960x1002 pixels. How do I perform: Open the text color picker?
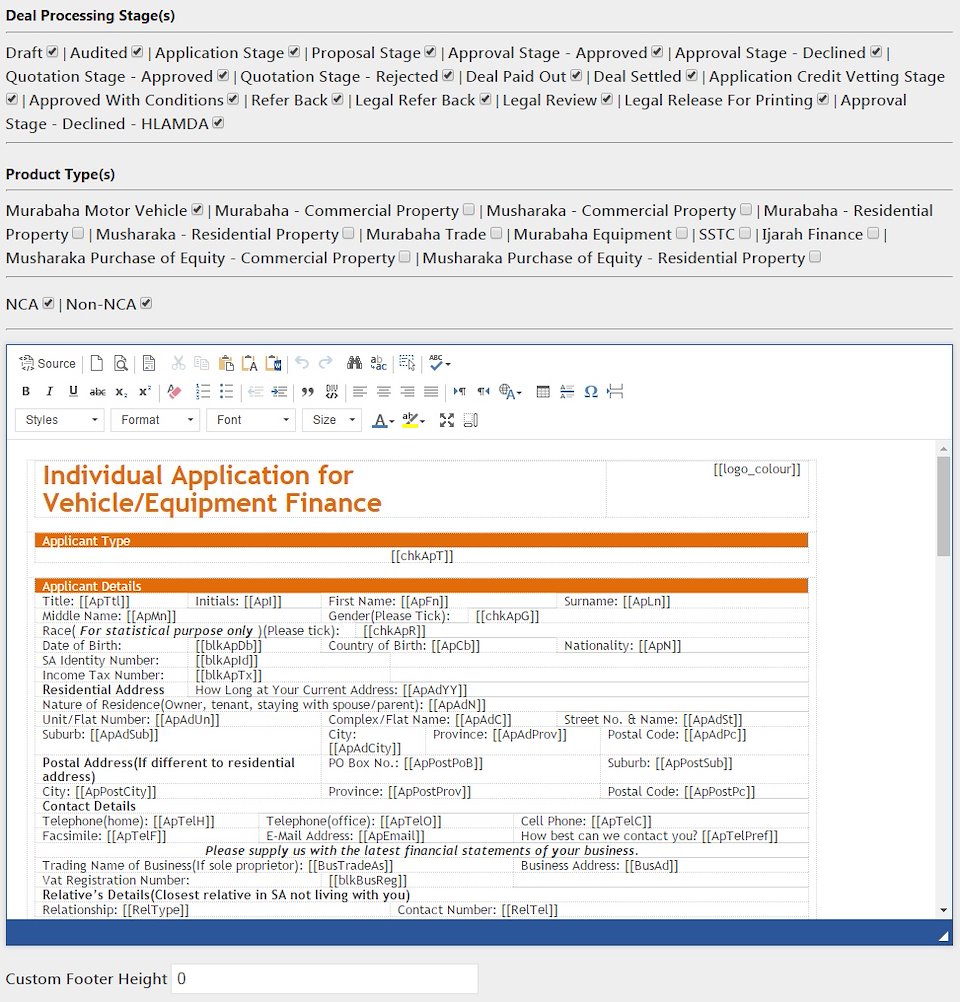[x=383, y=420]
